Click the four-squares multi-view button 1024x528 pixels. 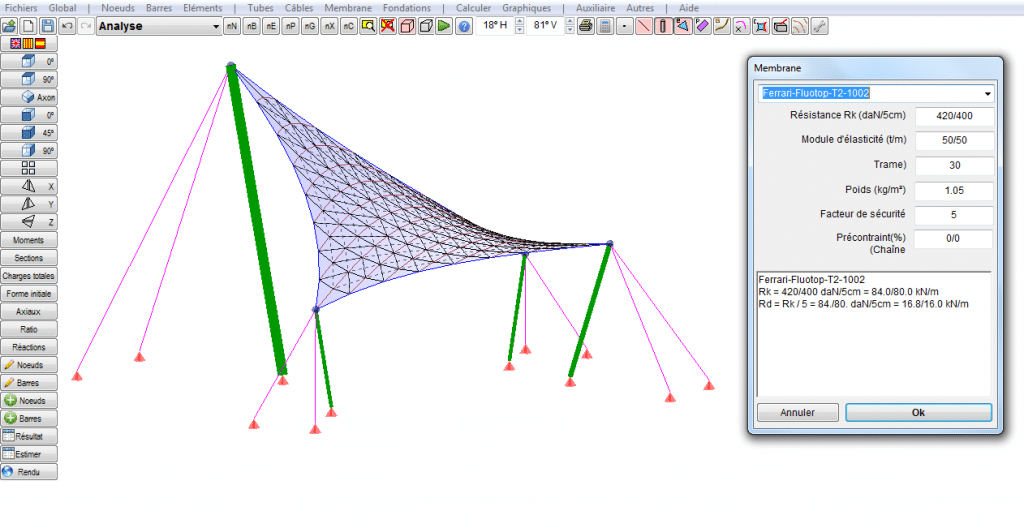pos(29,168)
